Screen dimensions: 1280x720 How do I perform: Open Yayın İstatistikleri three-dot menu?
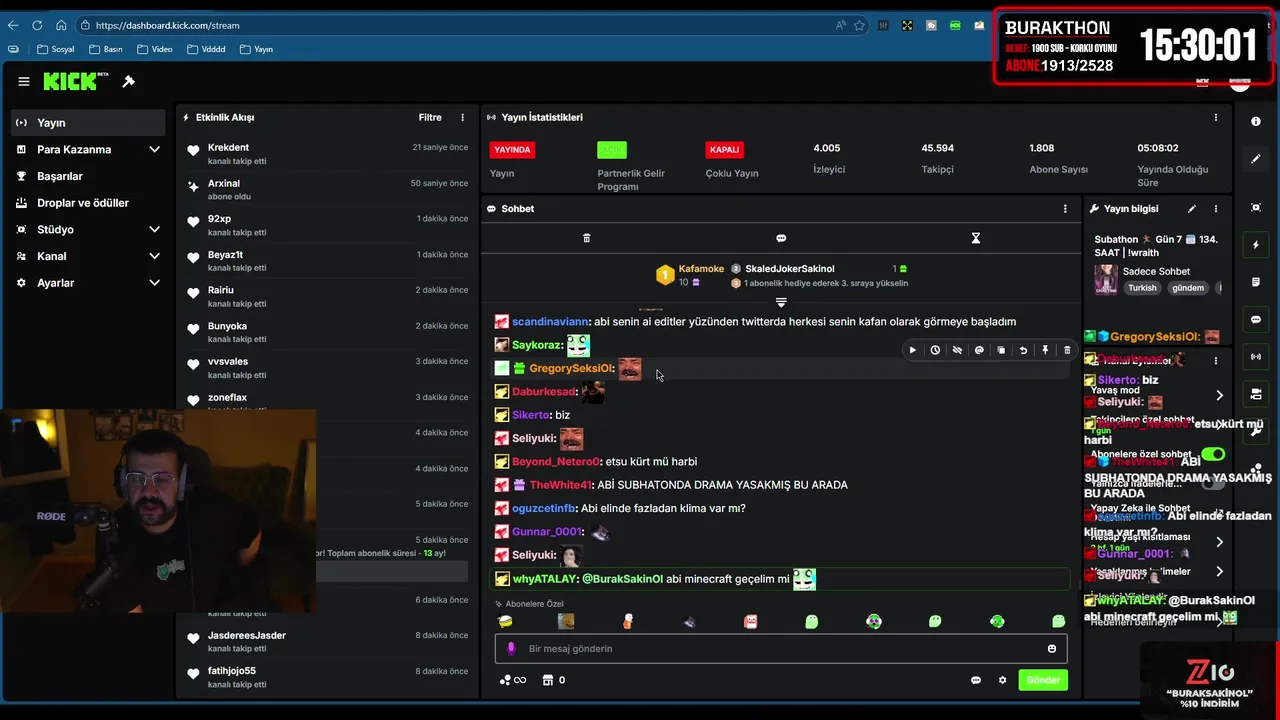pos(1216,117)
